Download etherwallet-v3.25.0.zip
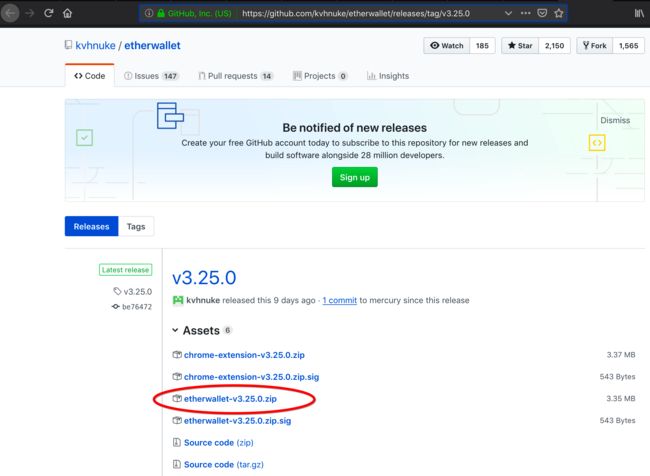Image resolution: width=650 pixels, height=476 pixels. [x=230, y=399]
